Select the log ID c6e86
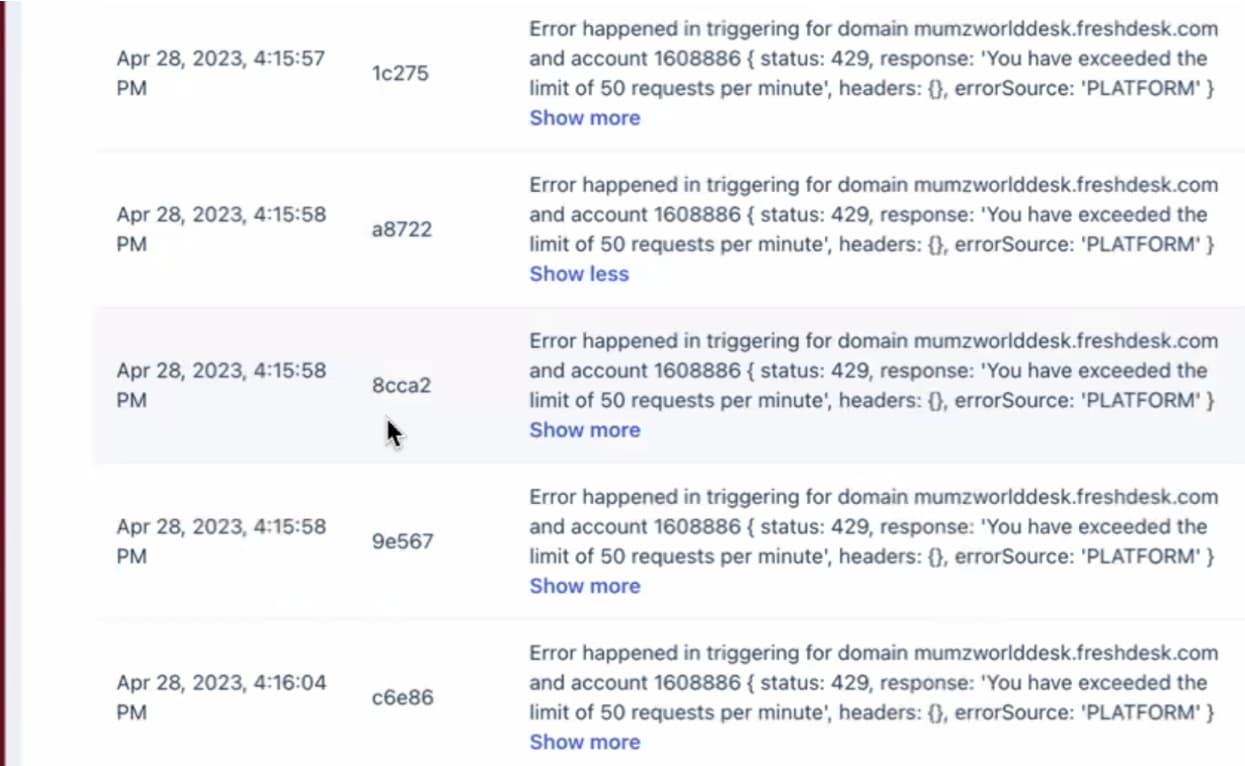 403,697
